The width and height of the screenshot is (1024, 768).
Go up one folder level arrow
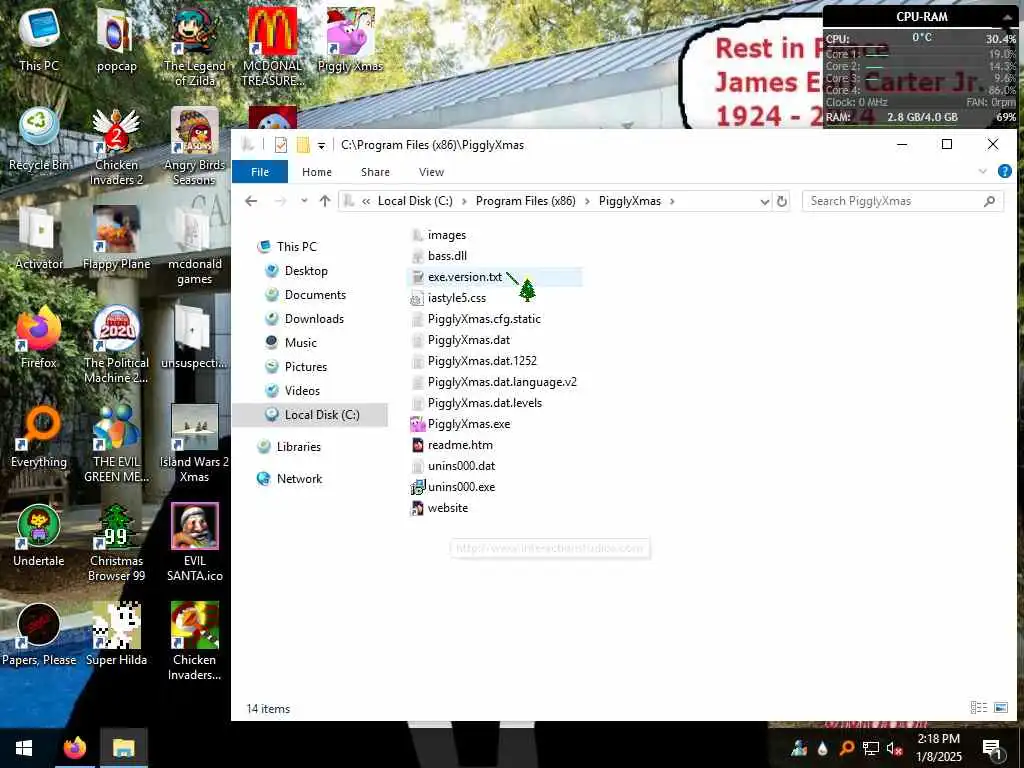pyautogui.click(x=325, y=201)
